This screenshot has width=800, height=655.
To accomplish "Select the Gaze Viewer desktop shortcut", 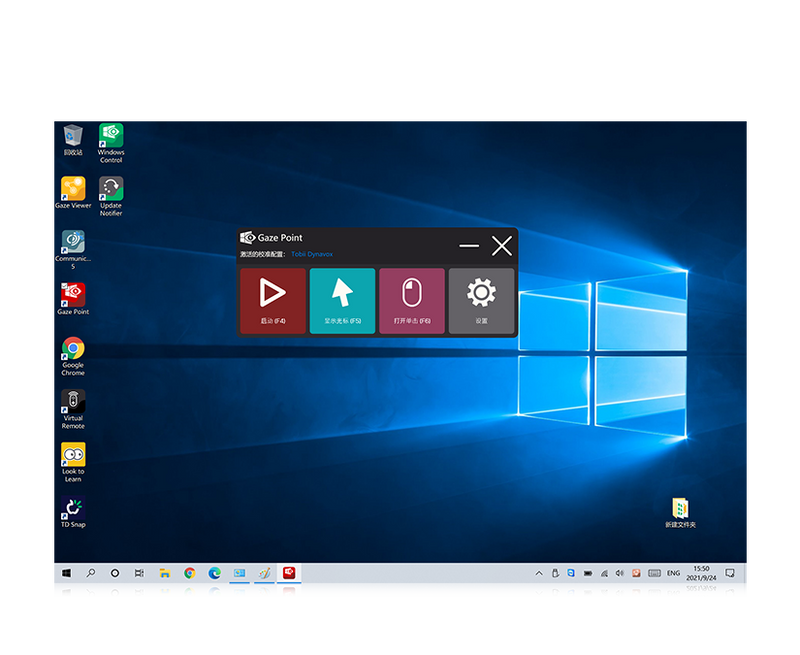I will coord(73,193).
